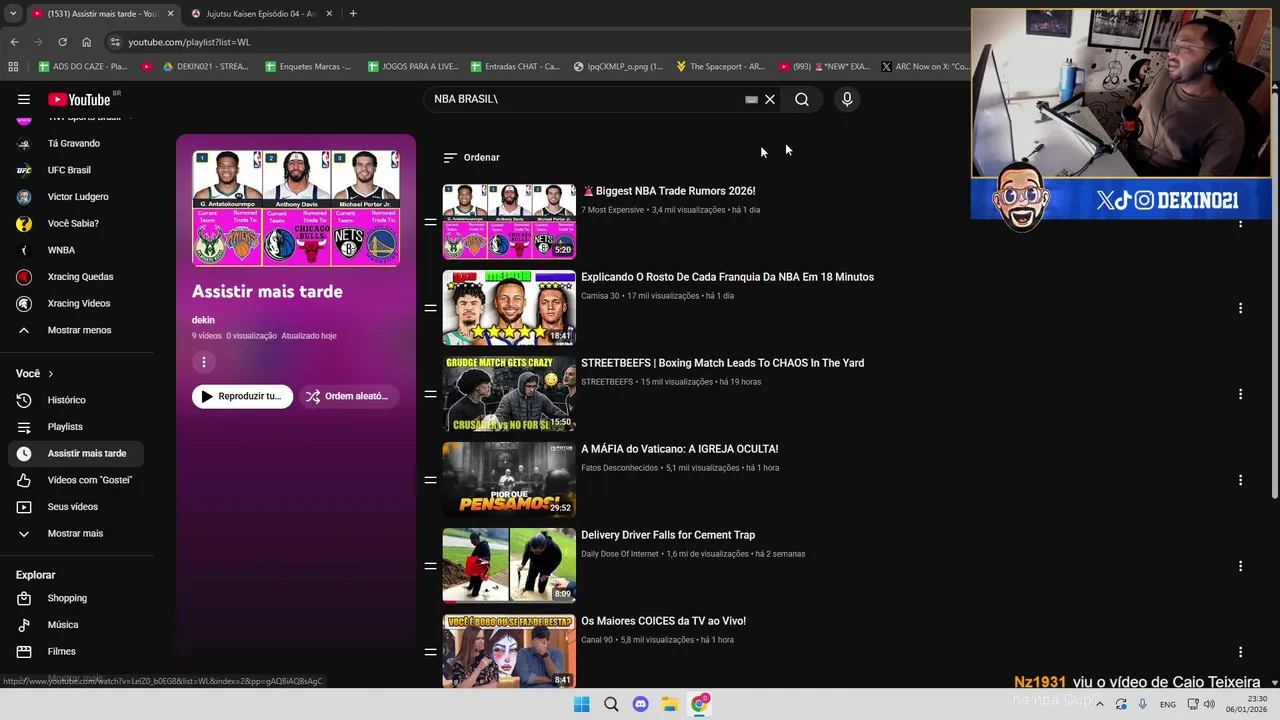The width and height of the screenshot is (1280, 720).
Task: Expand the sidebar with Mostrar mais
Action: tap(74, 533)
